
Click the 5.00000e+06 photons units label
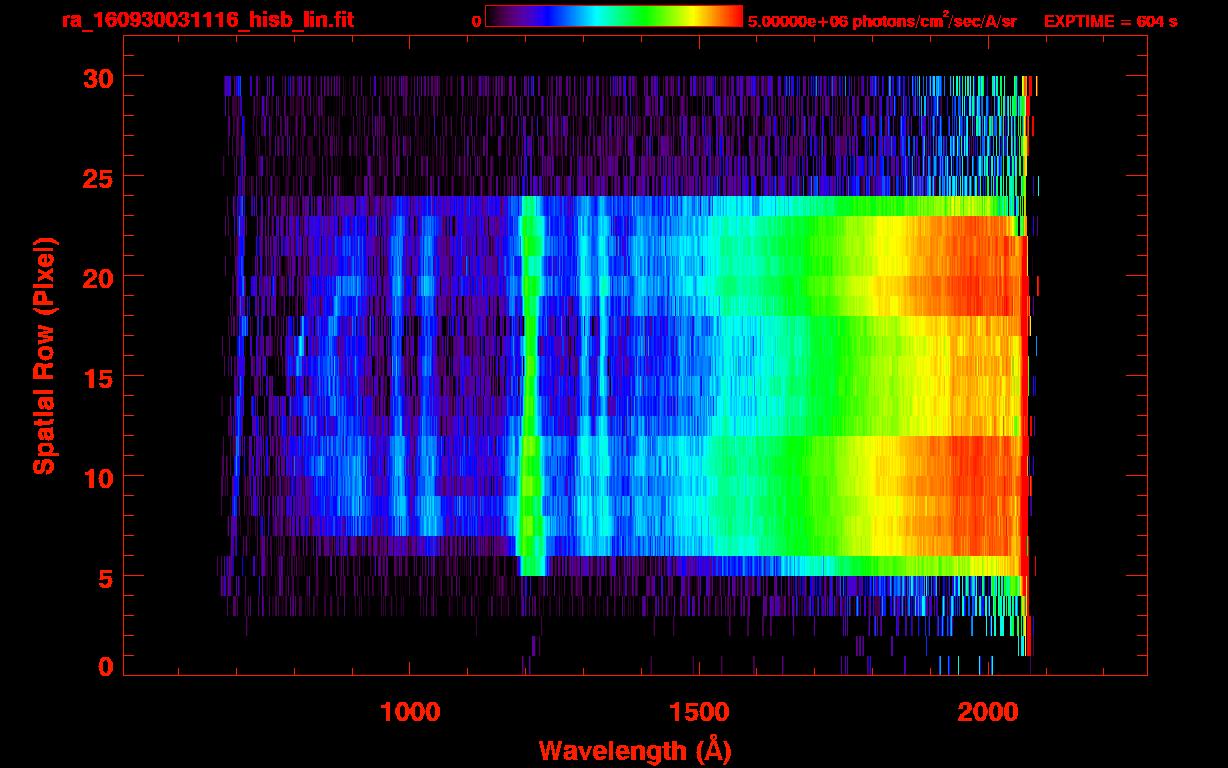pyautogui.click(x=882, y=20)
